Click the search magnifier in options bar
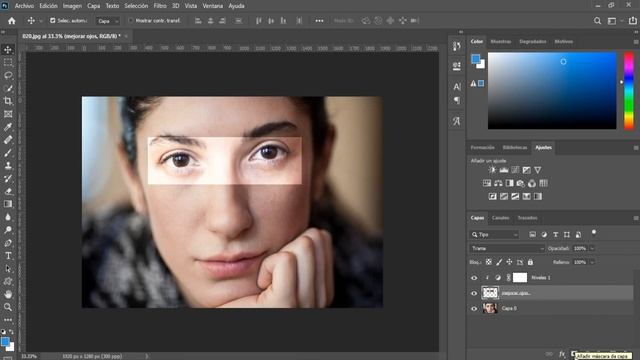640x360 pixels. 597,21
